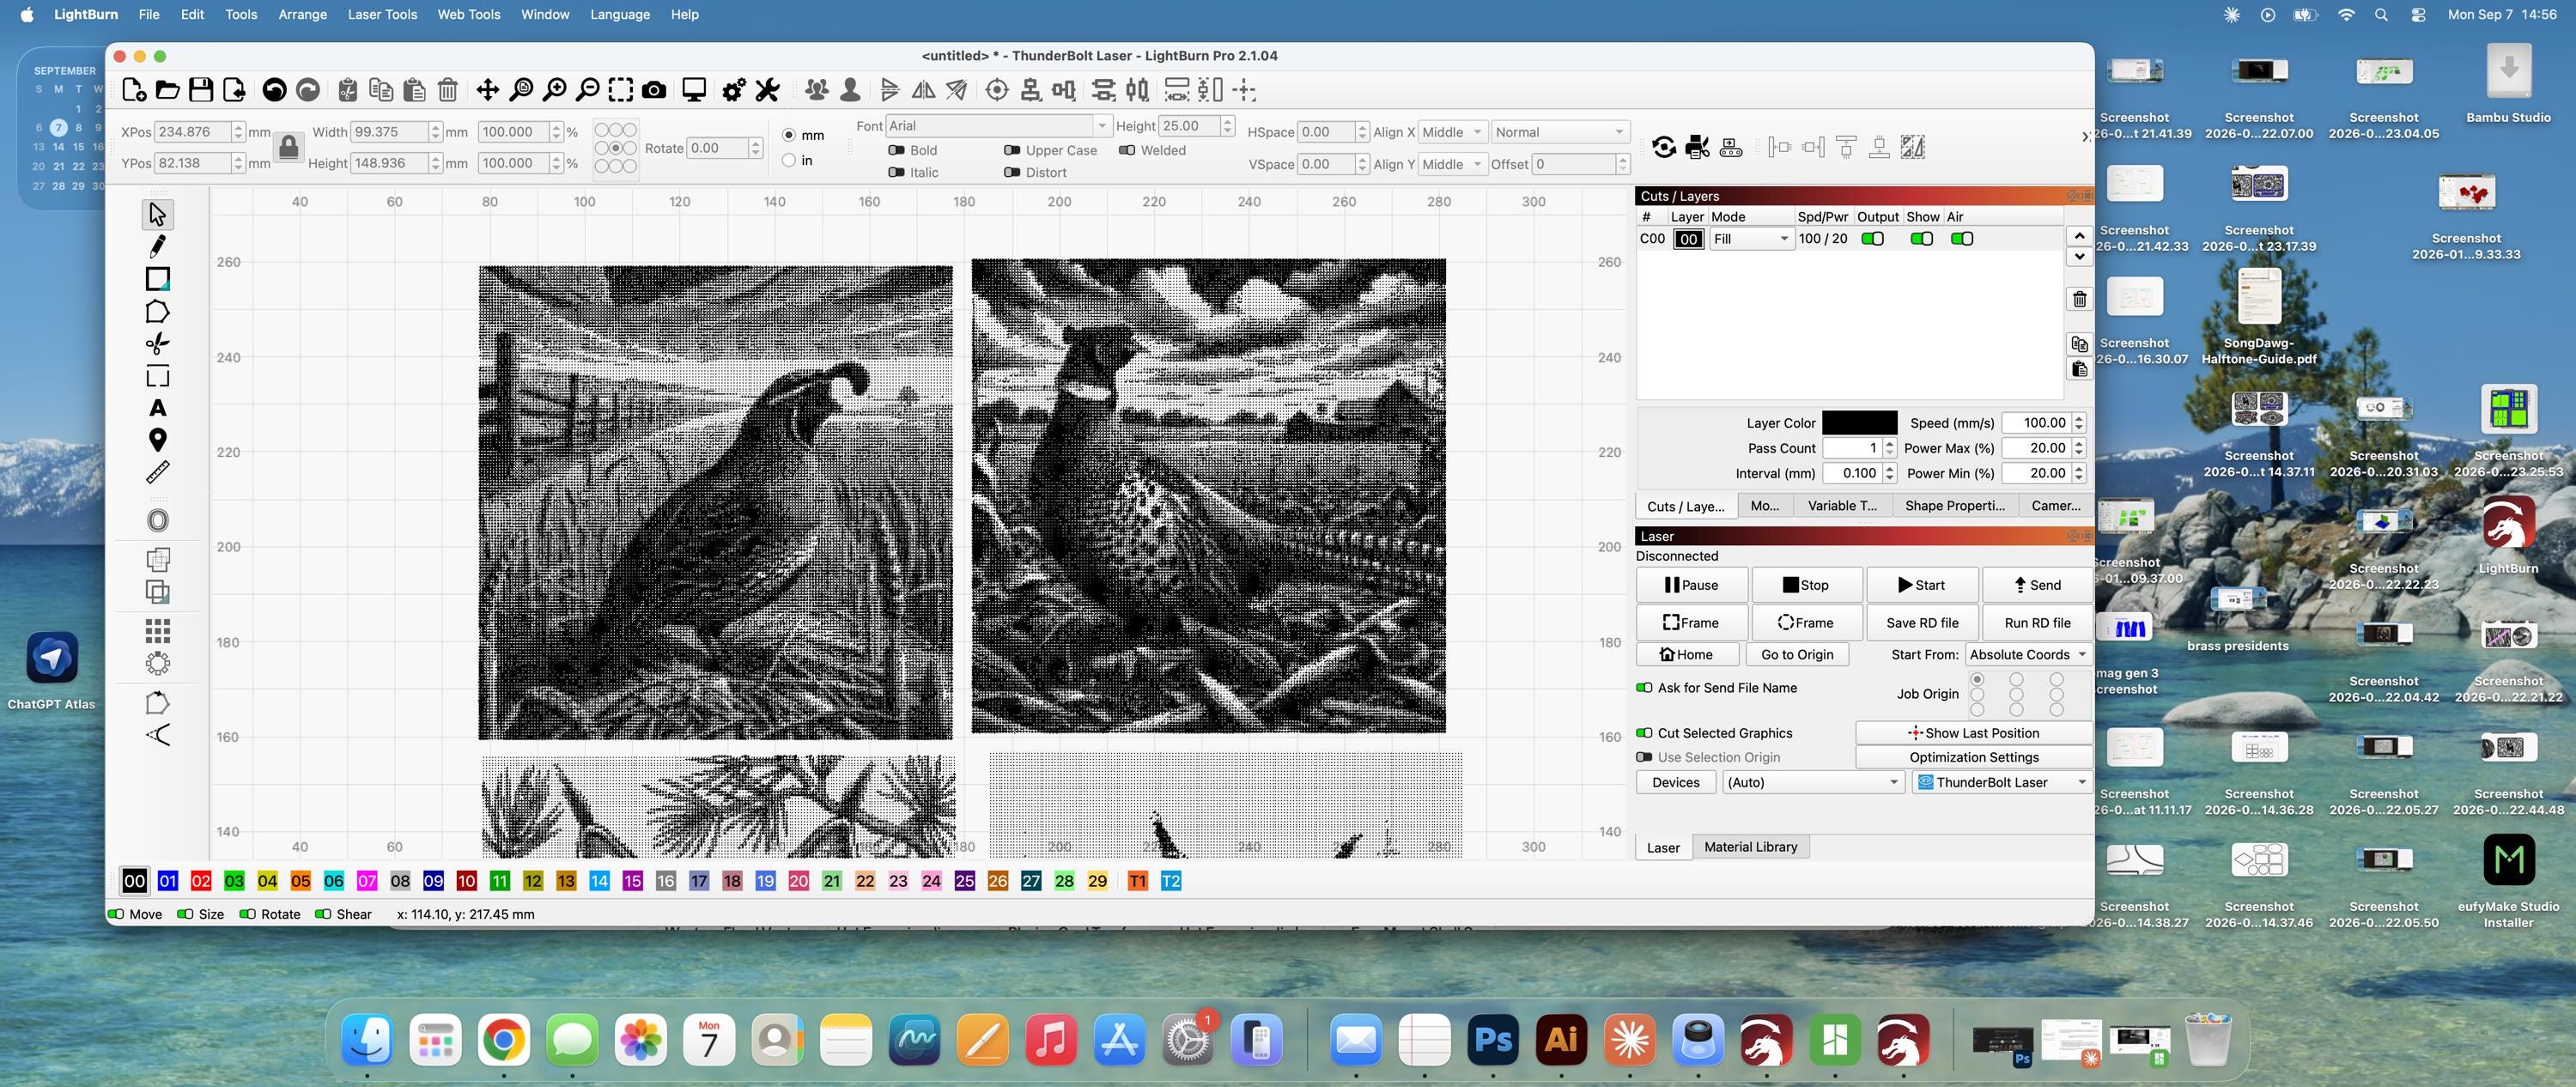Click the Undo arrow in toolbar

(x=274, y=90)
